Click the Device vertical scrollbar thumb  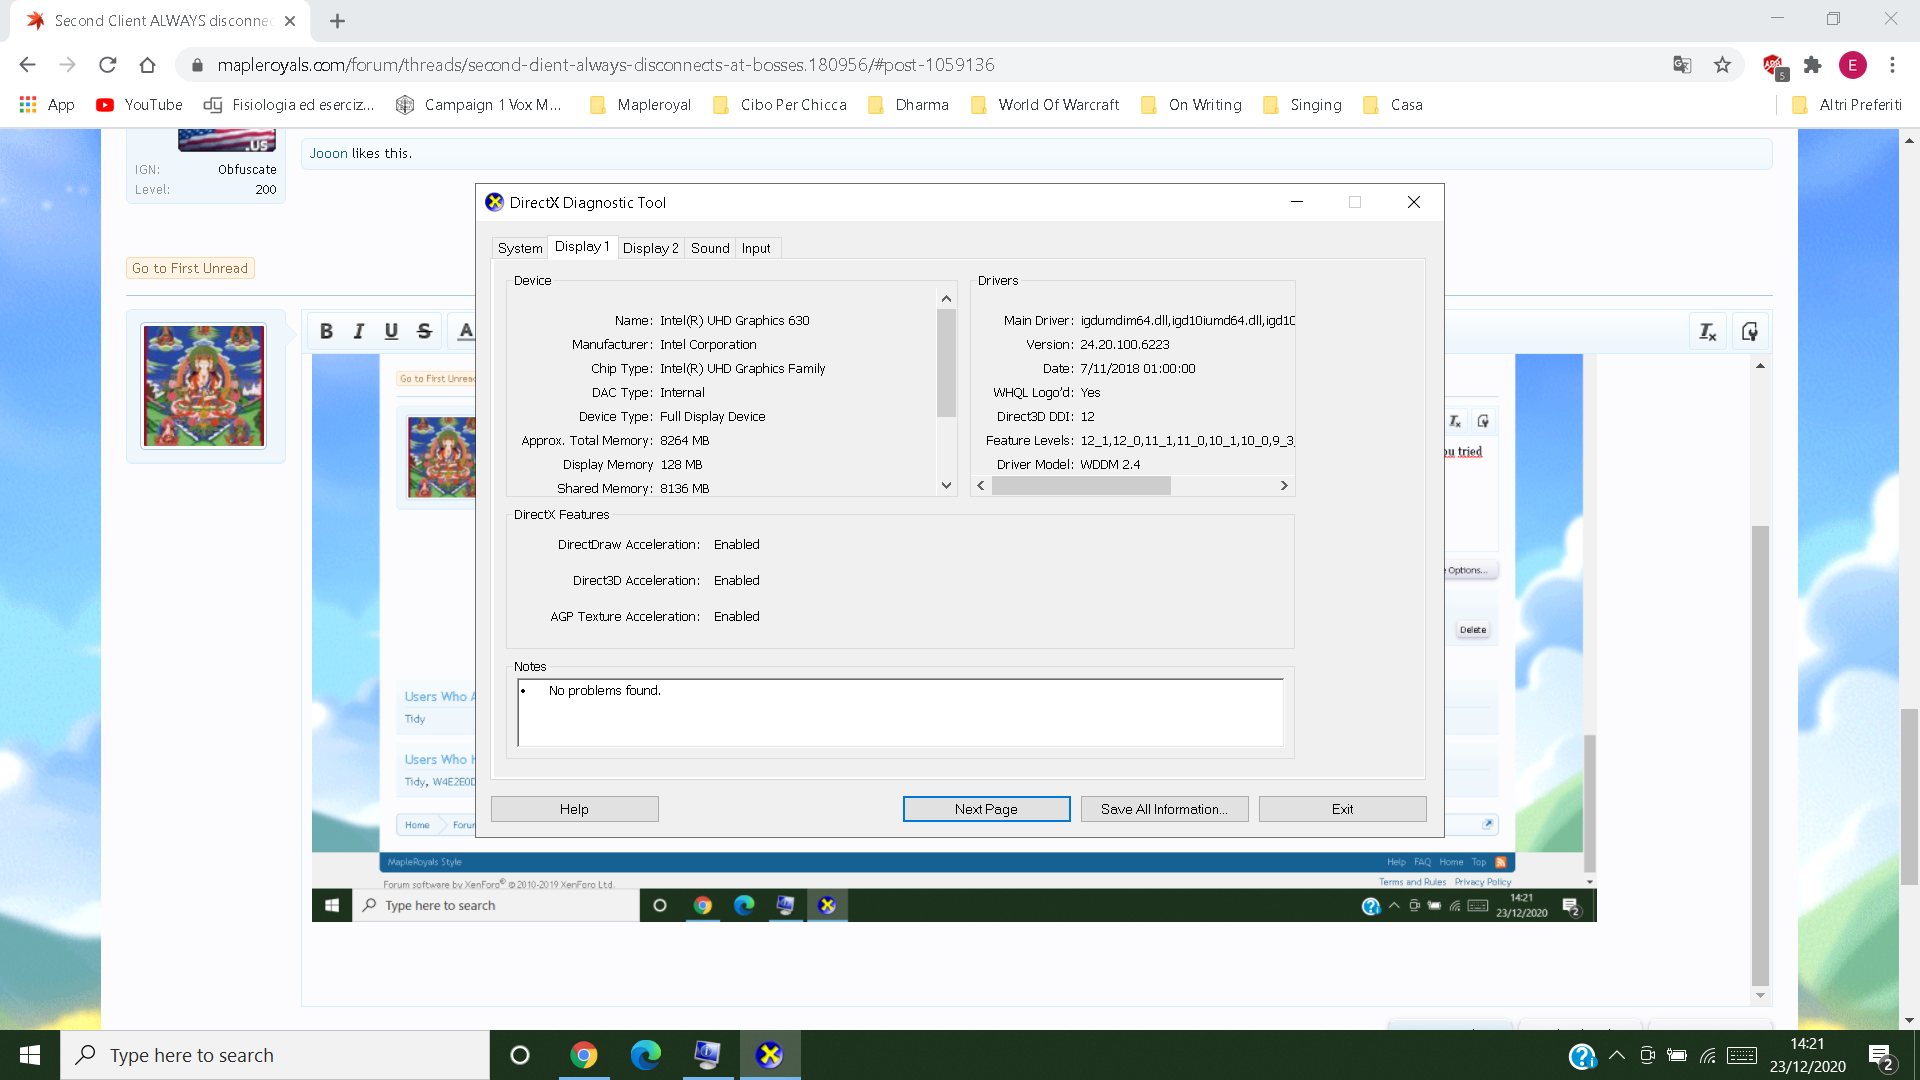pos(946,362)
